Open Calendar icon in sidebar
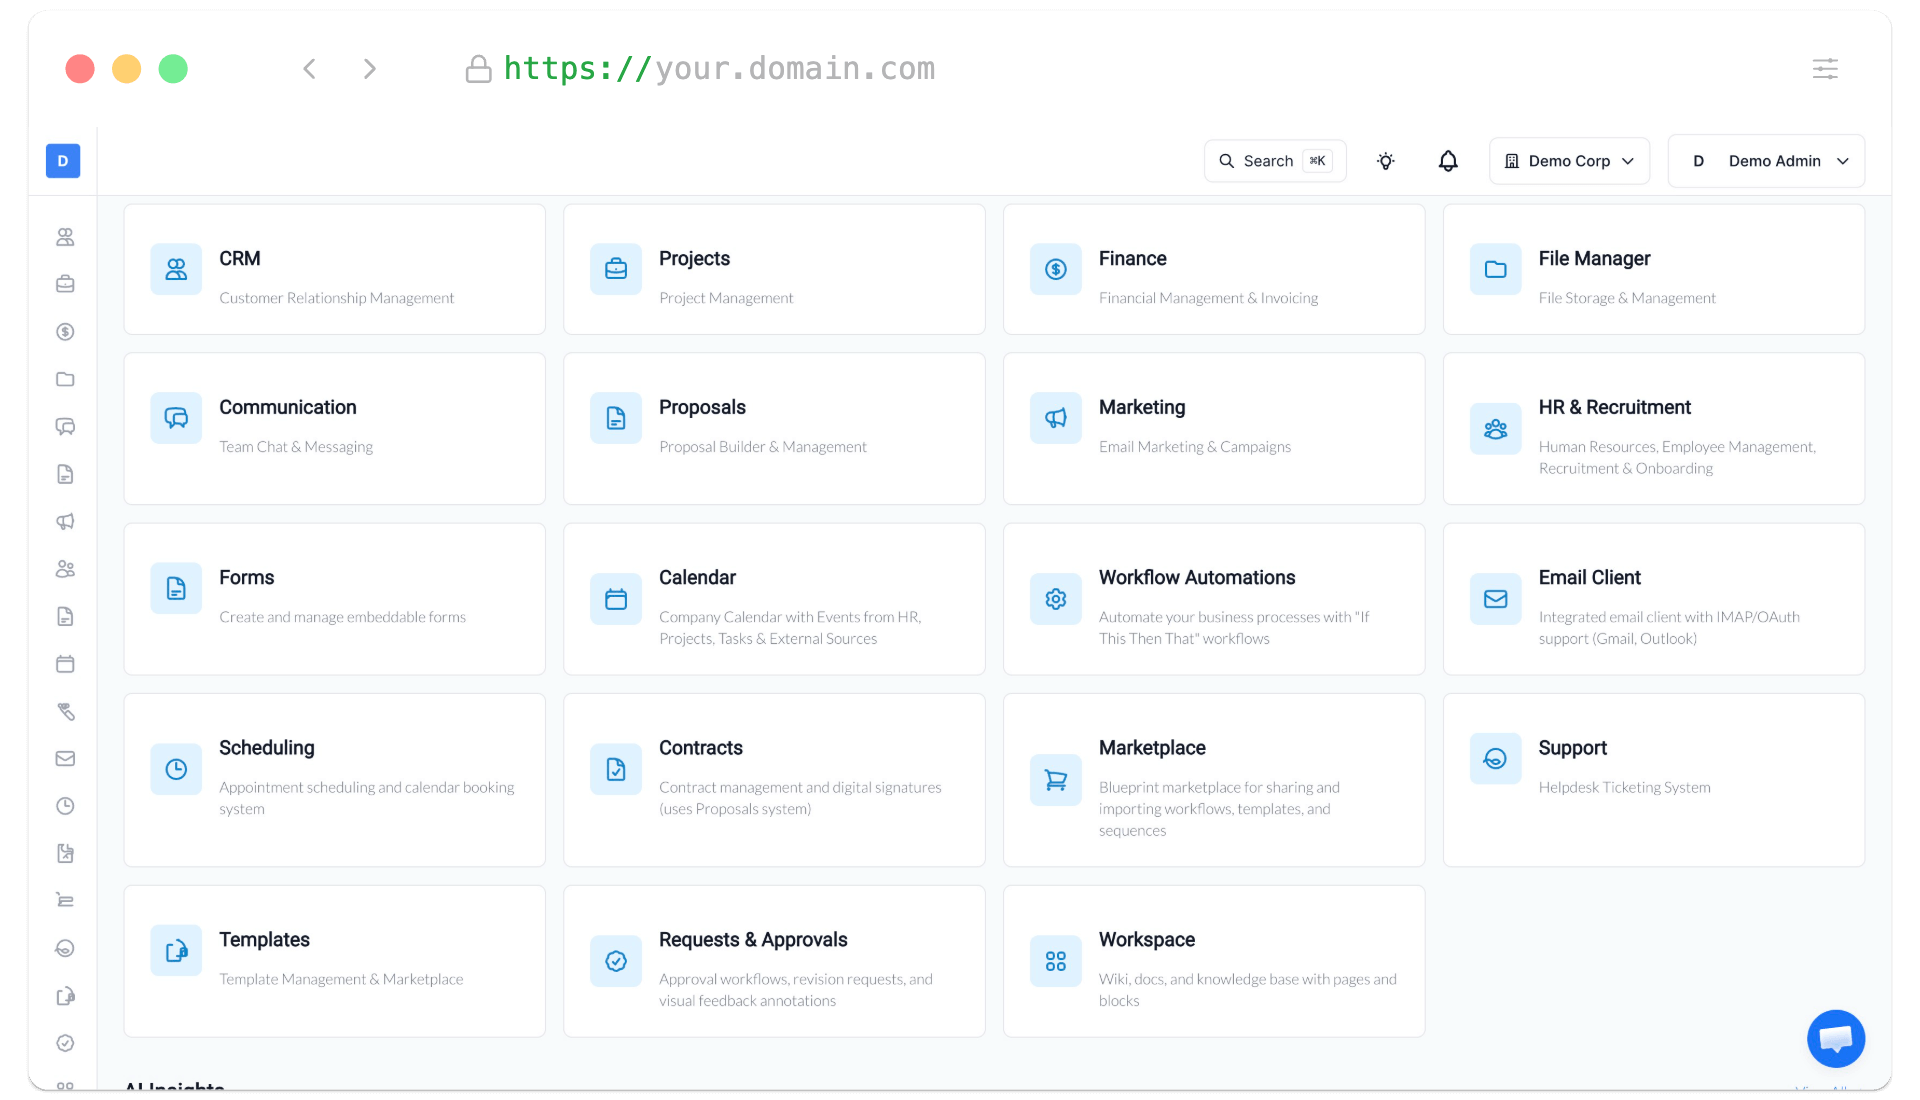The image size is (1920, 1100). click(x=65, y=664)
